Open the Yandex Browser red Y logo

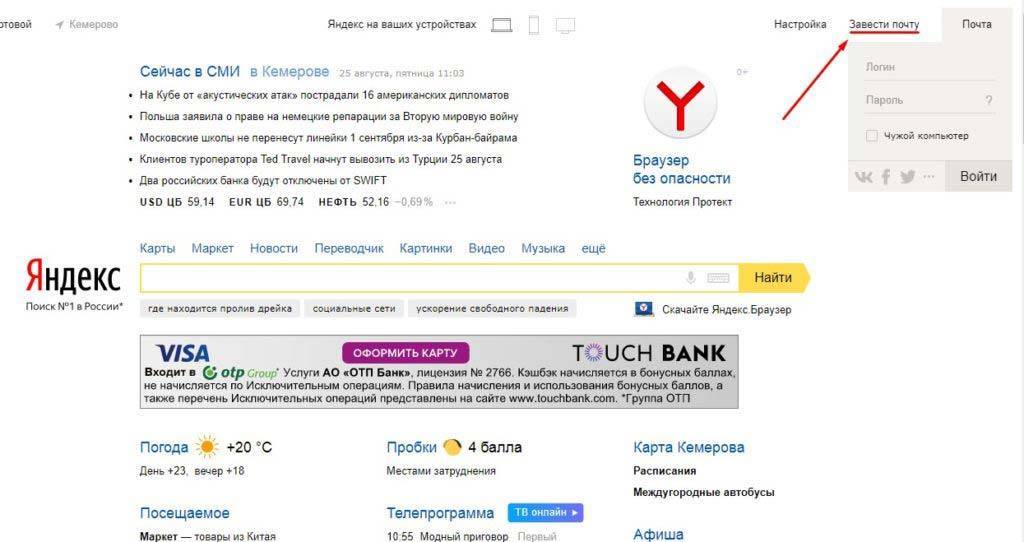680,103
